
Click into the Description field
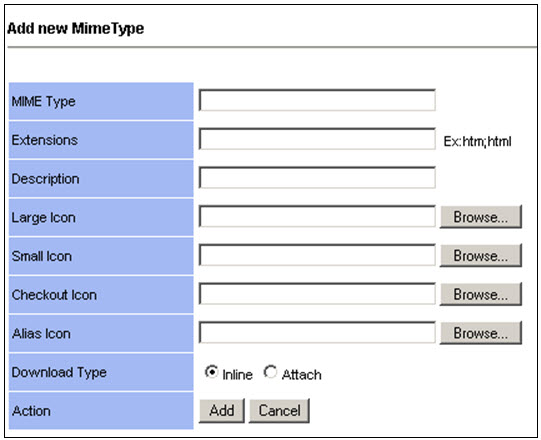coord(317,178)
